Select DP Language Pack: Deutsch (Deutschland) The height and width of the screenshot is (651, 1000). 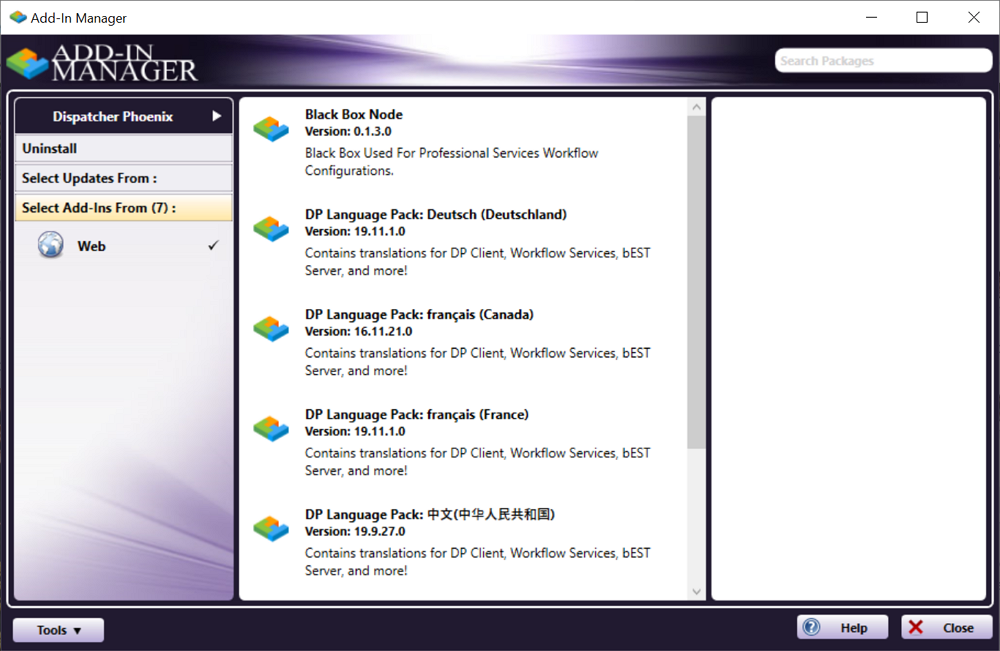pyautogui.click(x=436, y=214)
